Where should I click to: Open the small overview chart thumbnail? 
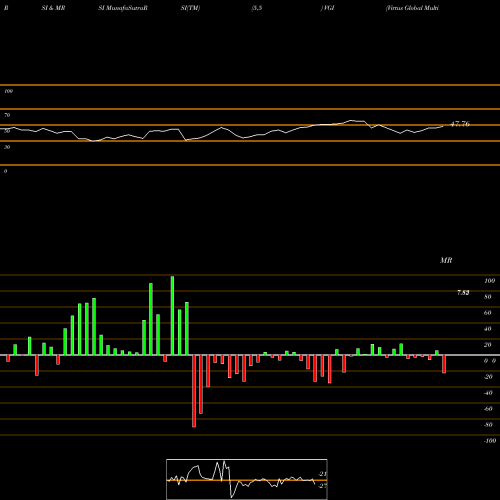click(x=247, y=479)
